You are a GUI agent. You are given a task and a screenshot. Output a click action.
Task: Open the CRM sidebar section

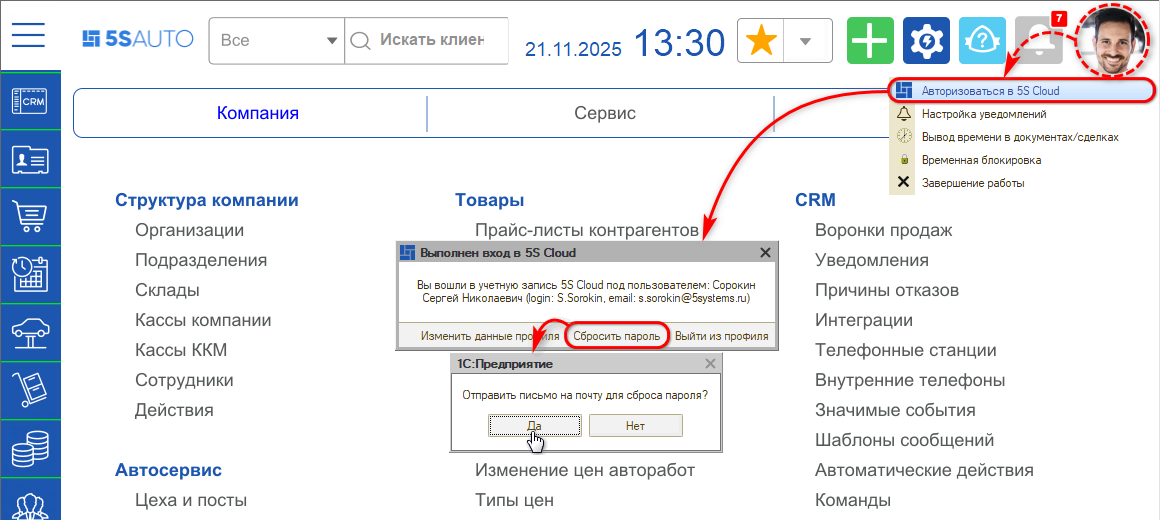tap(30, 101)
